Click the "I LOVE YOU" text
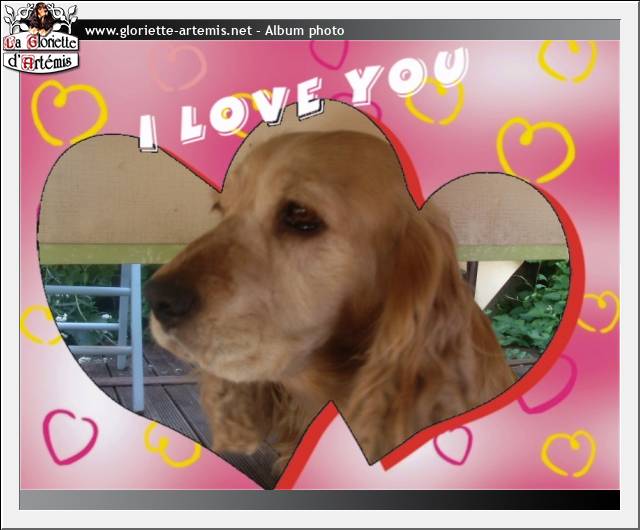Image resolution: width=640 pixels, height=530 pixels. tap(300, 98)
